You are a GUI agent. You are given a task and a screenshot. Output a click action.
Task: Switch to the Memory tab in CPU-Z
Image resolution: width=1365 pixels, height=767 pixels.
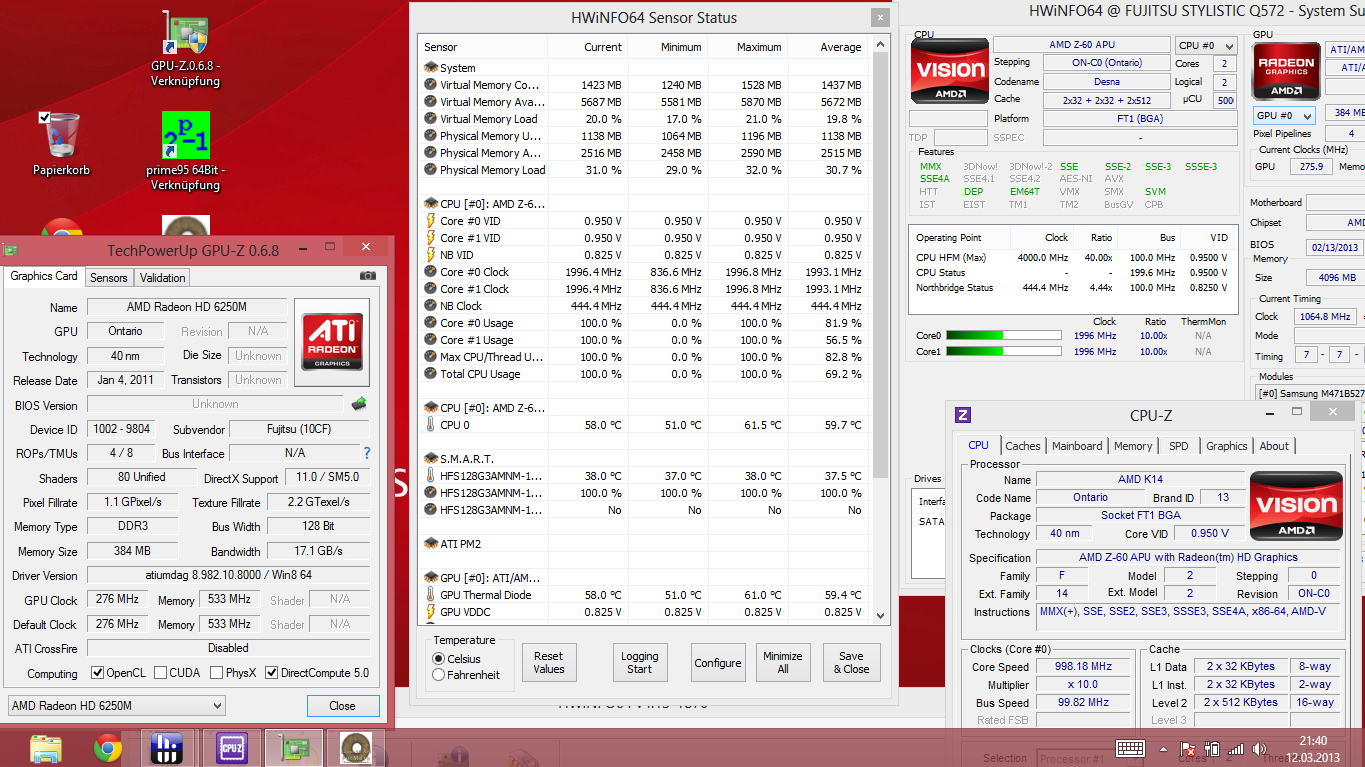coord(1133,446)
